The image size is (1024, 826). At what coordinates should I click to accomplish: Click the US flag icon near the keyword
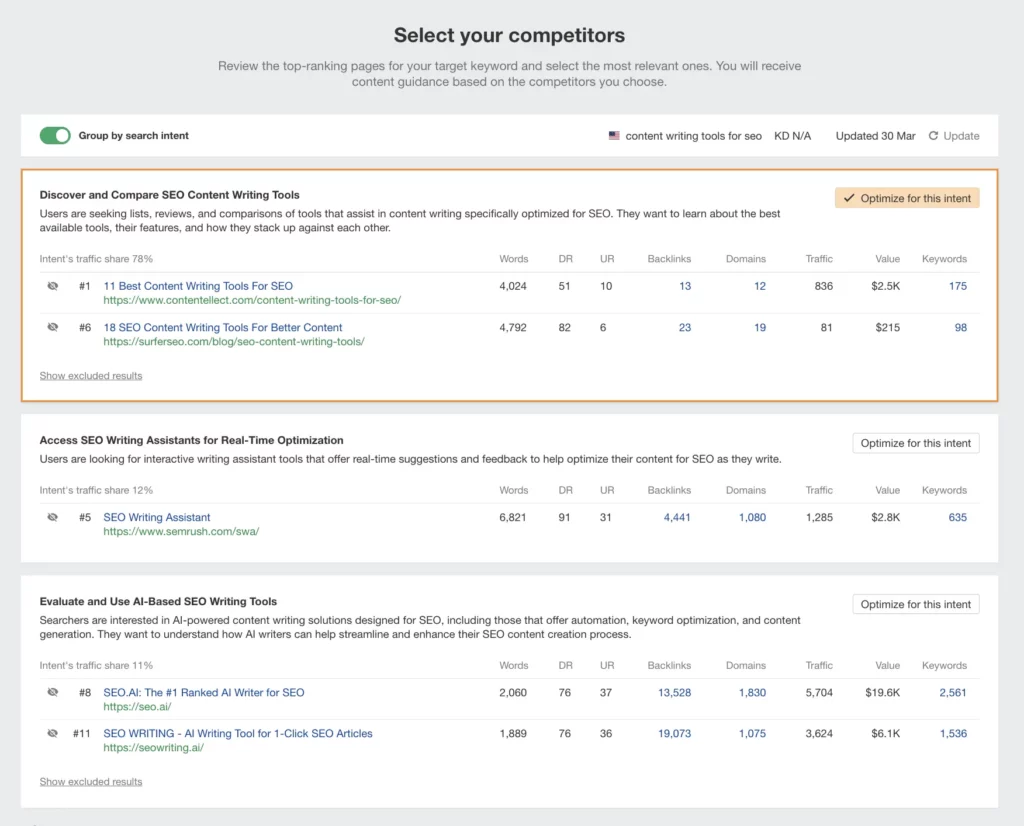point(615,135)
